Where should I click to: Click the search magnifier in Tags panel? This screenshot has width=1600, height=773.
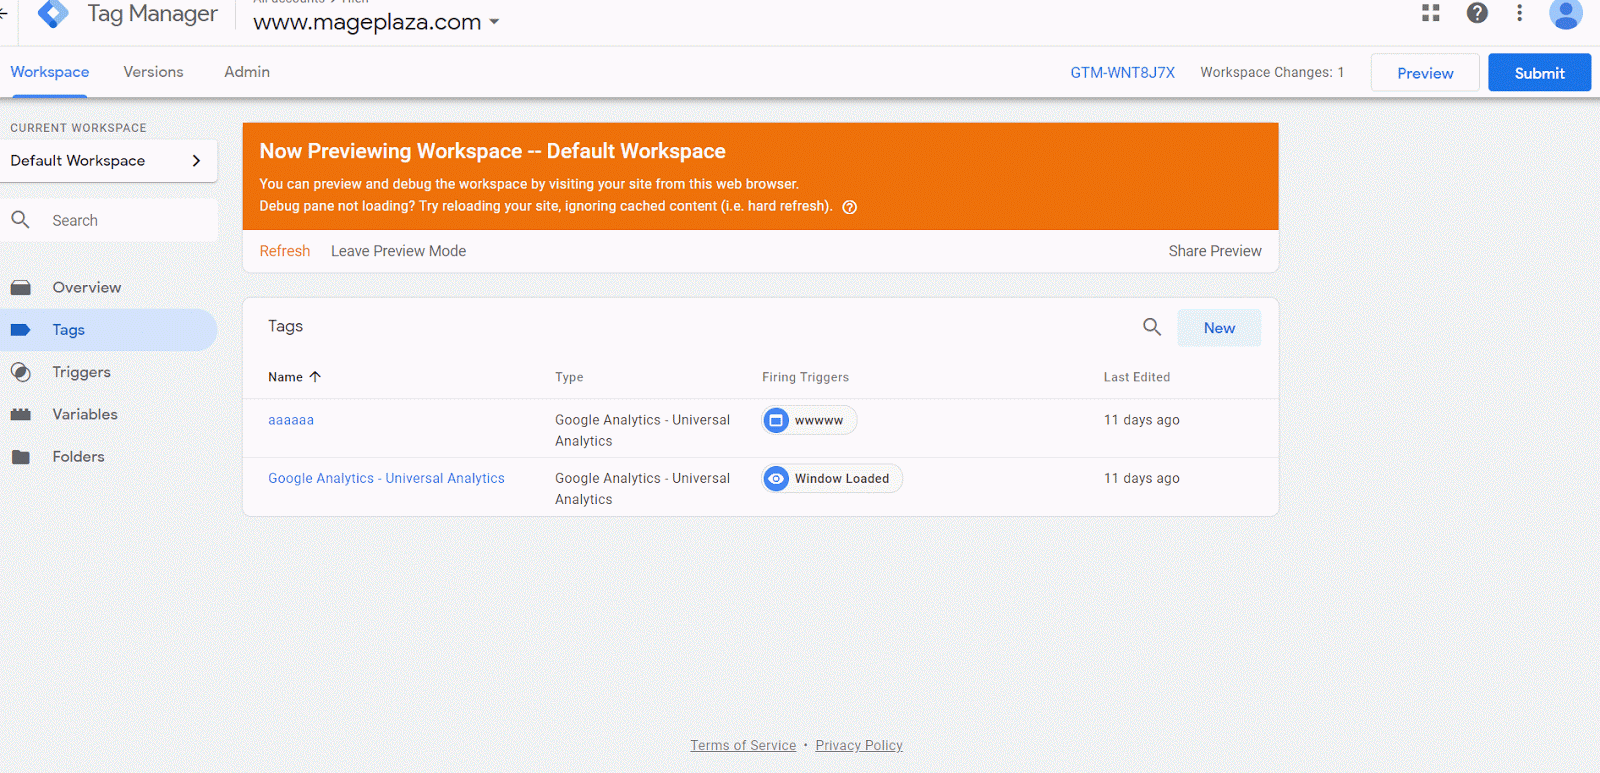[x=1152, y=327]
